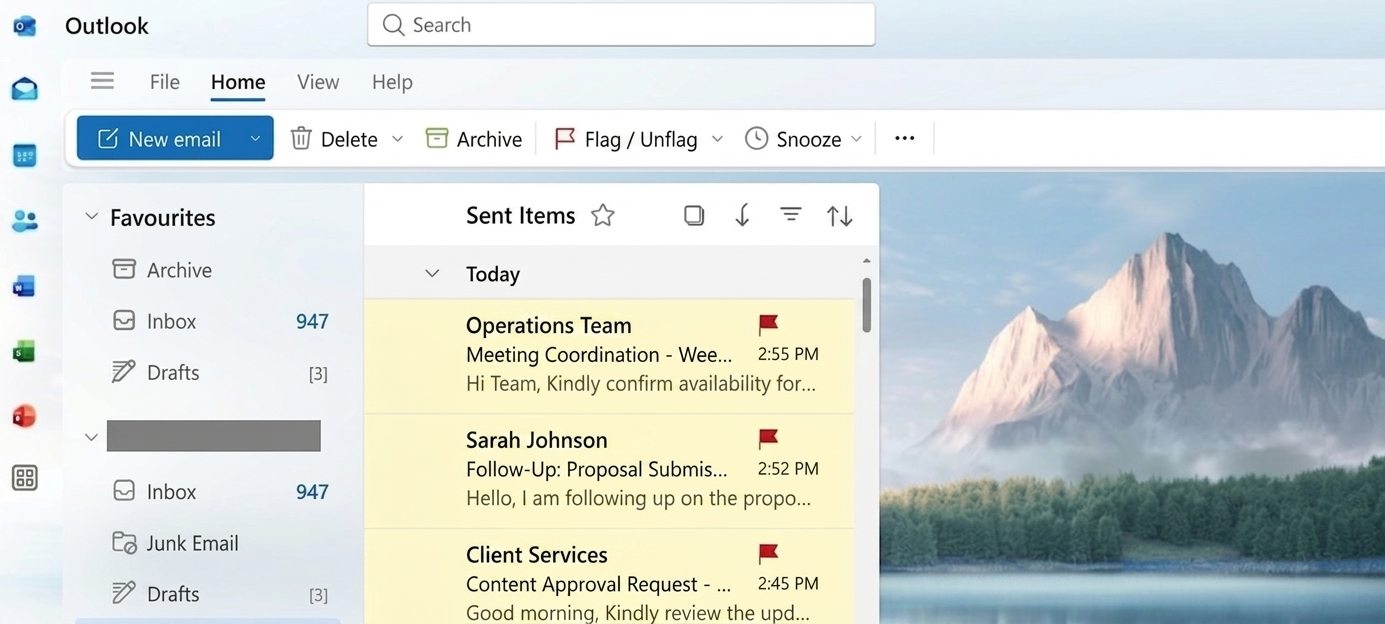Screen dimensions: 1385x624
Task: Open Follow-Up: Proposal email from Sarah Johnson
Action: pyautogui.click(x=609, y=470)
